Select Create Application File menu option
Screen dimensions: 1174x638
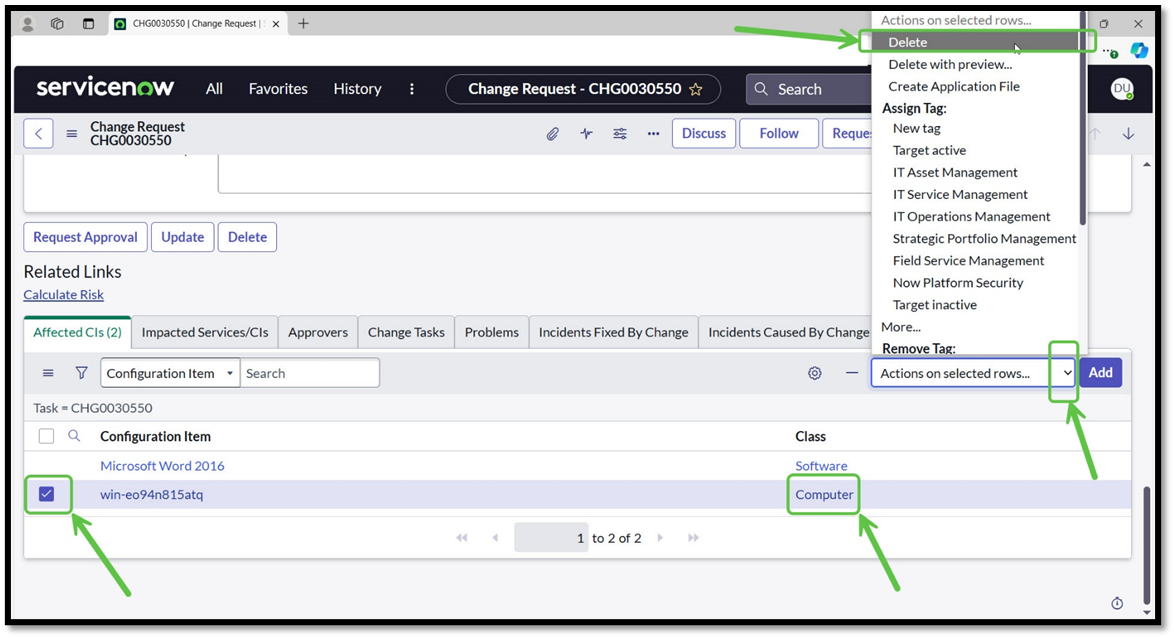(954, 86)
